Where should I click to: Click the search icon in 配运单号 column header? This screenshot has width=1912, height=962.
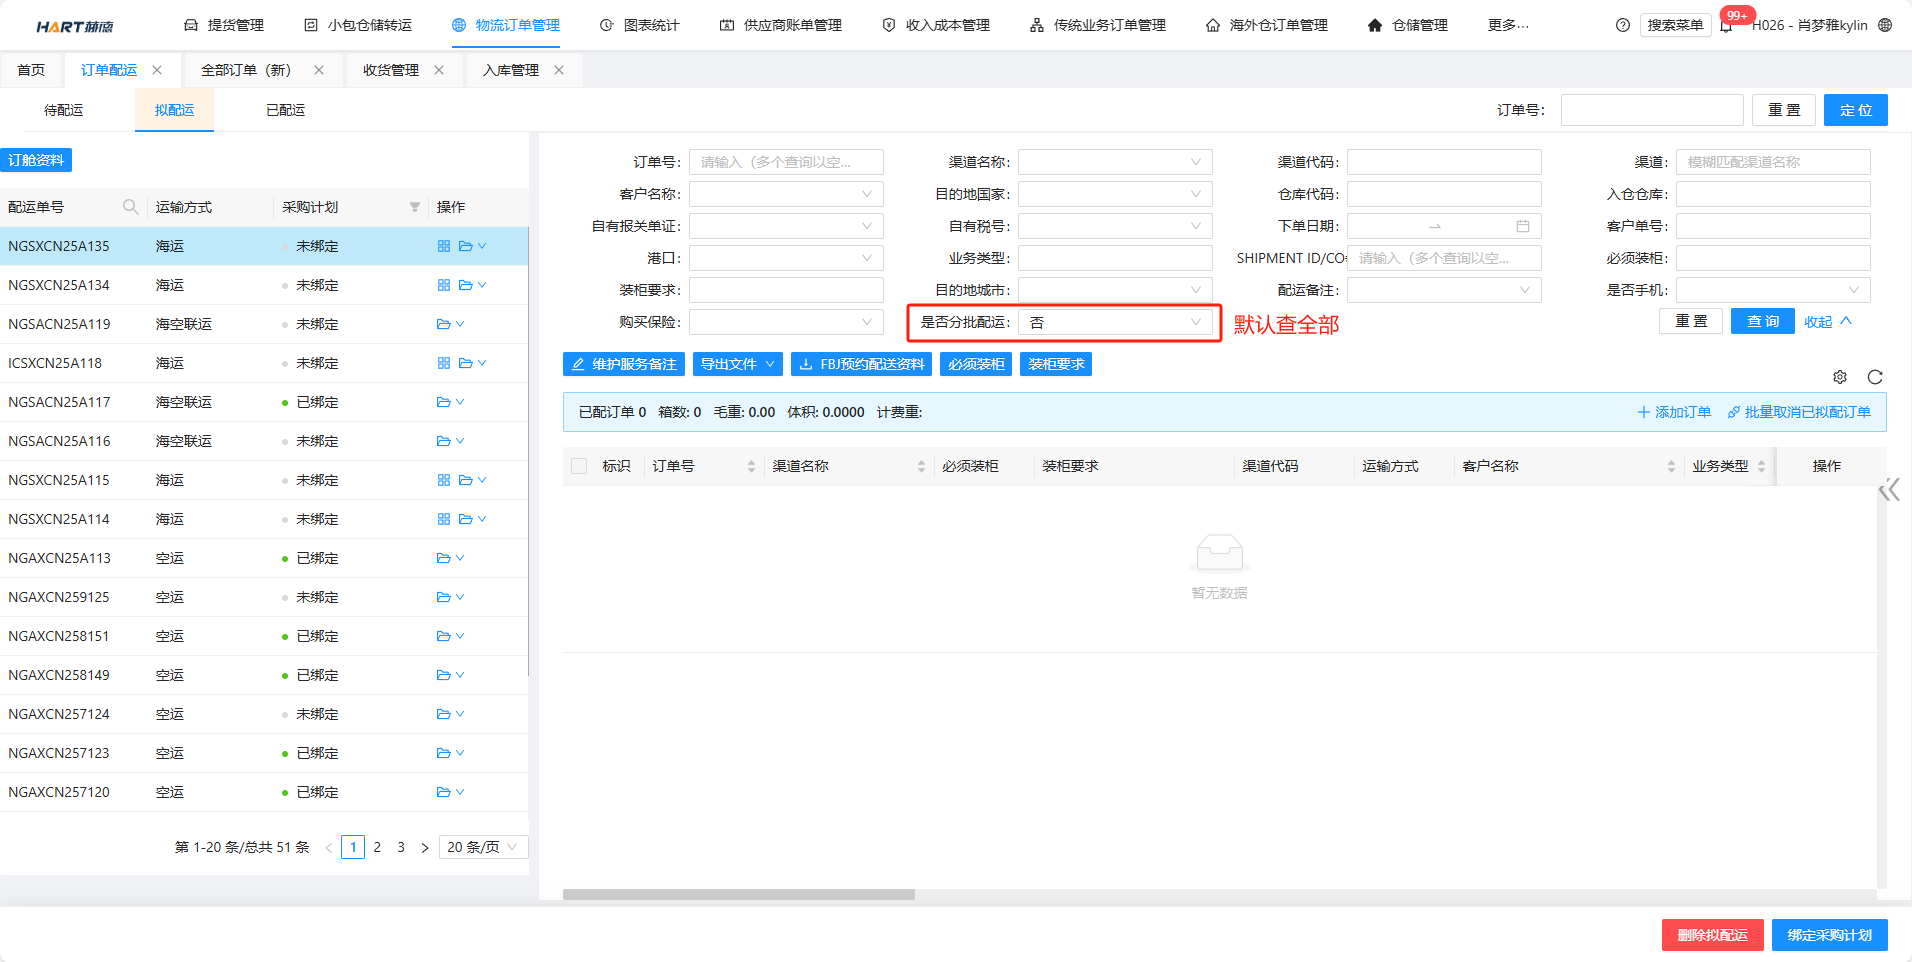click(x=130, y=207)
